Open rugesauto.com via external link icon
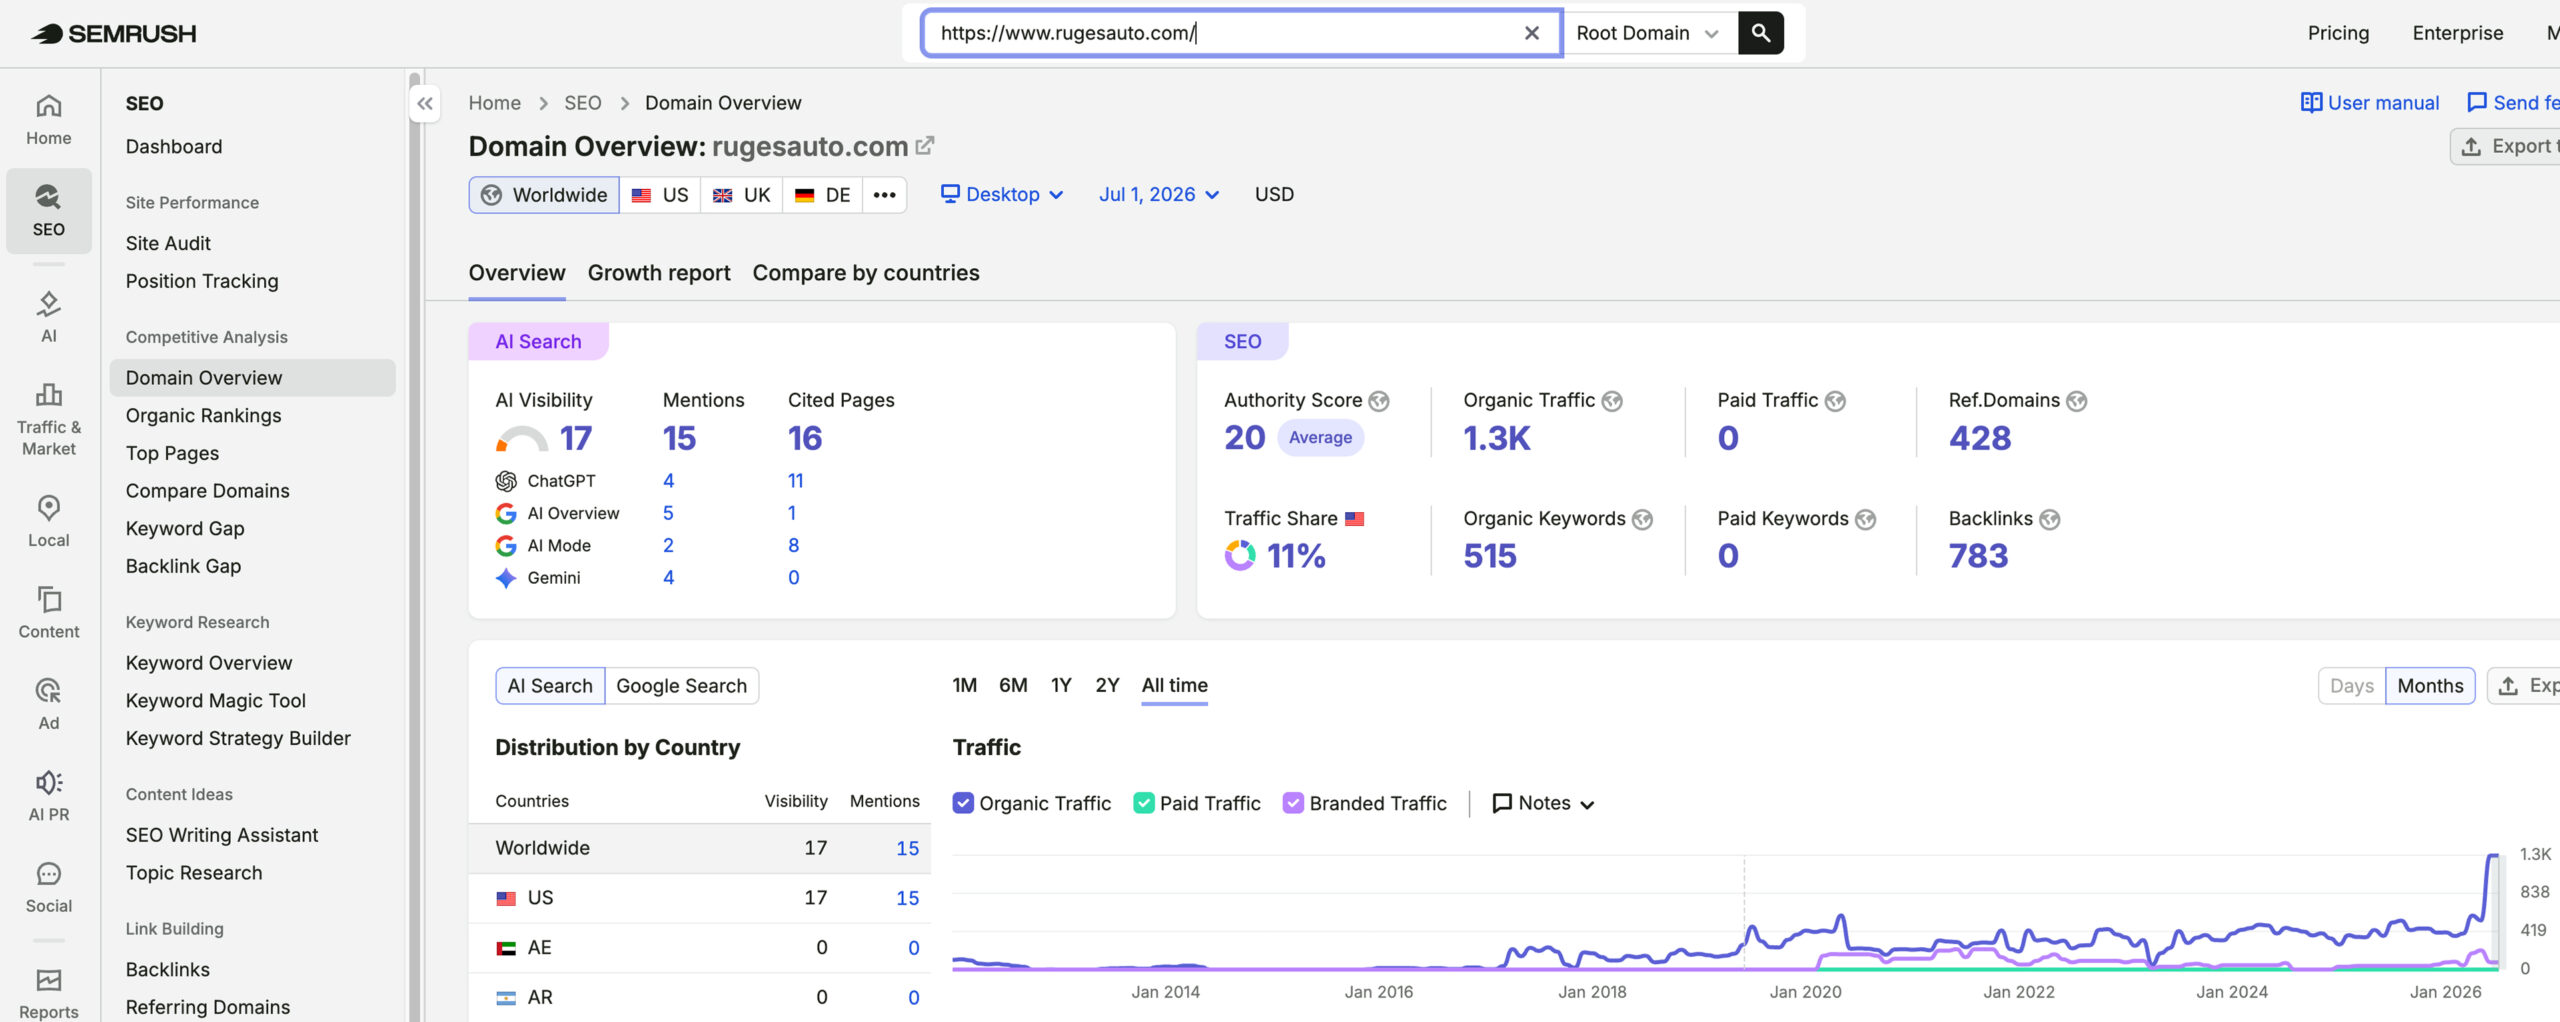This screenshot has width=2560, height=1022. [x=925, y=145]
